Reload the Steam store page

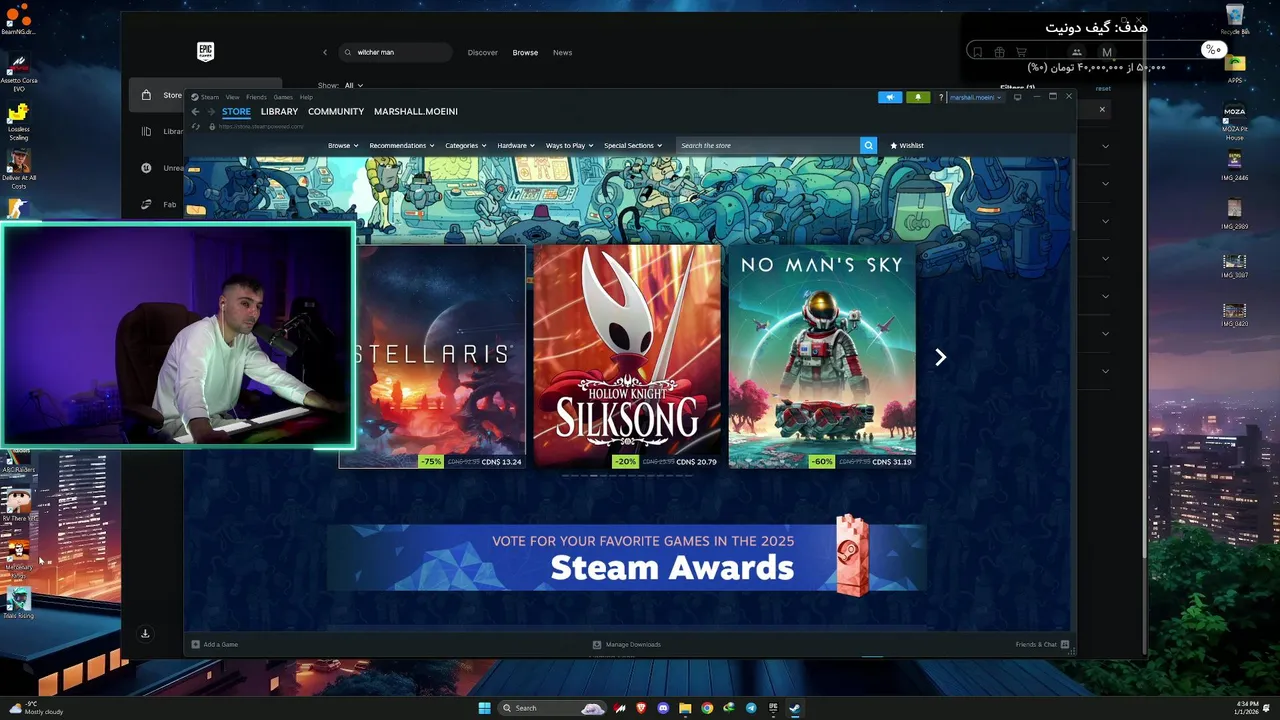195,127
